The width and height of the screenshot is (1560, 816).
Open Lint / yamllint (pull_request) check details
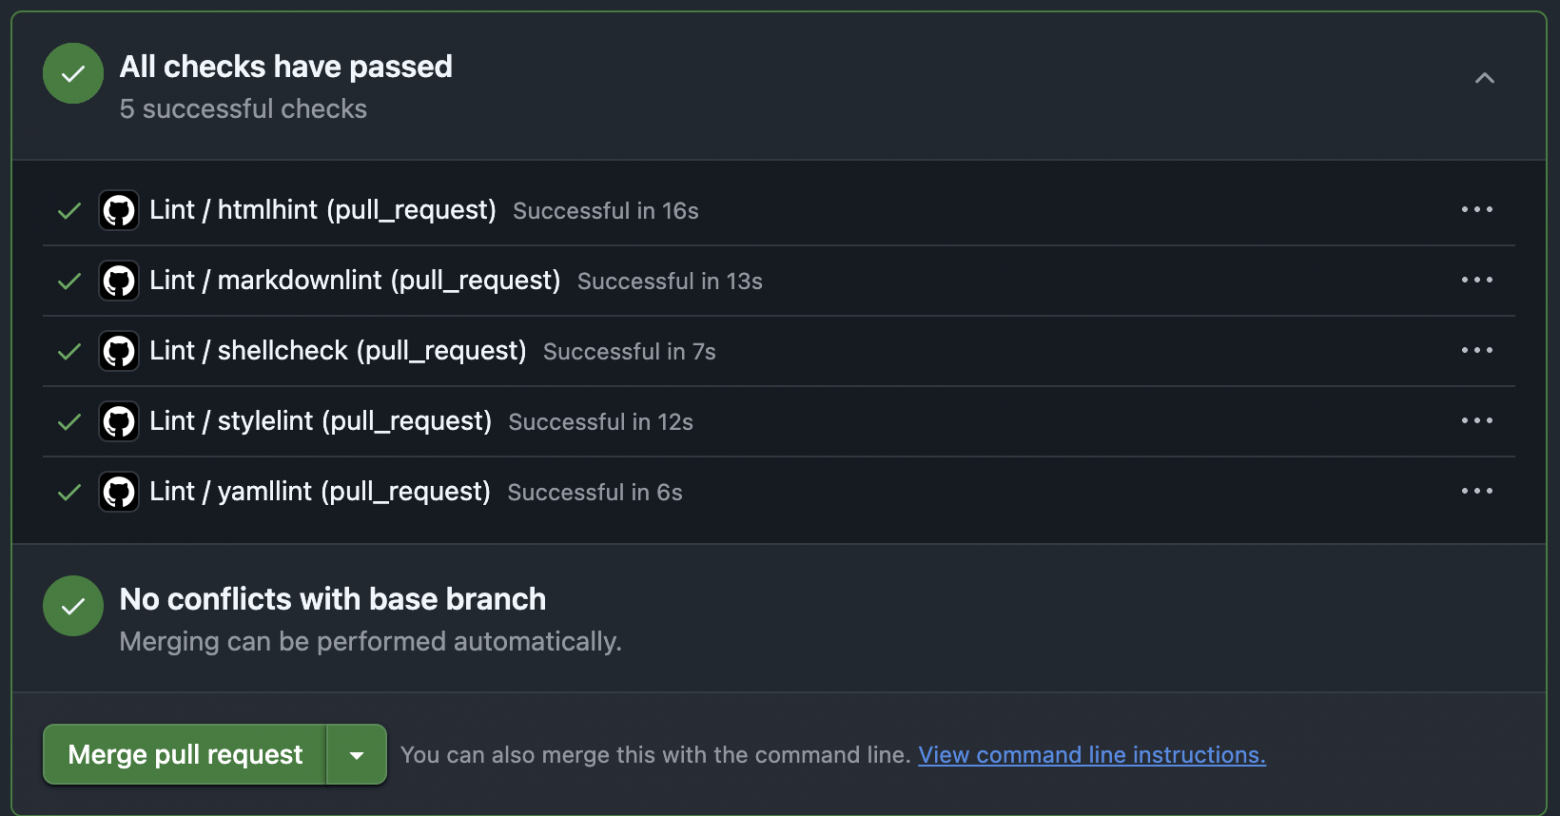coord(319,492)
